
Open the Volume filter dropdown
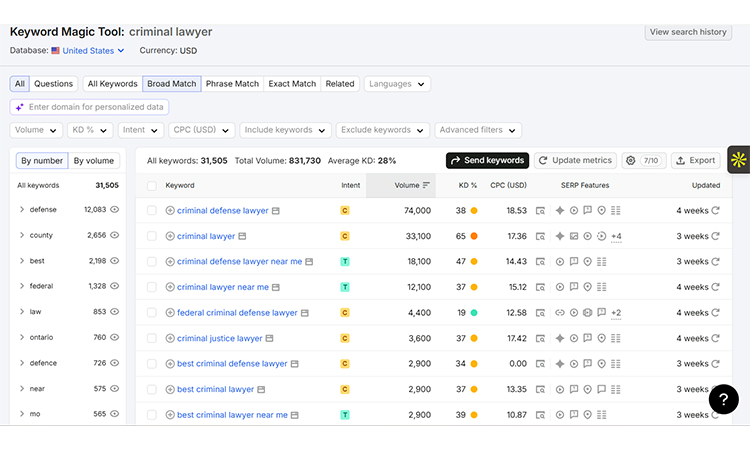[x=36, y=130]
